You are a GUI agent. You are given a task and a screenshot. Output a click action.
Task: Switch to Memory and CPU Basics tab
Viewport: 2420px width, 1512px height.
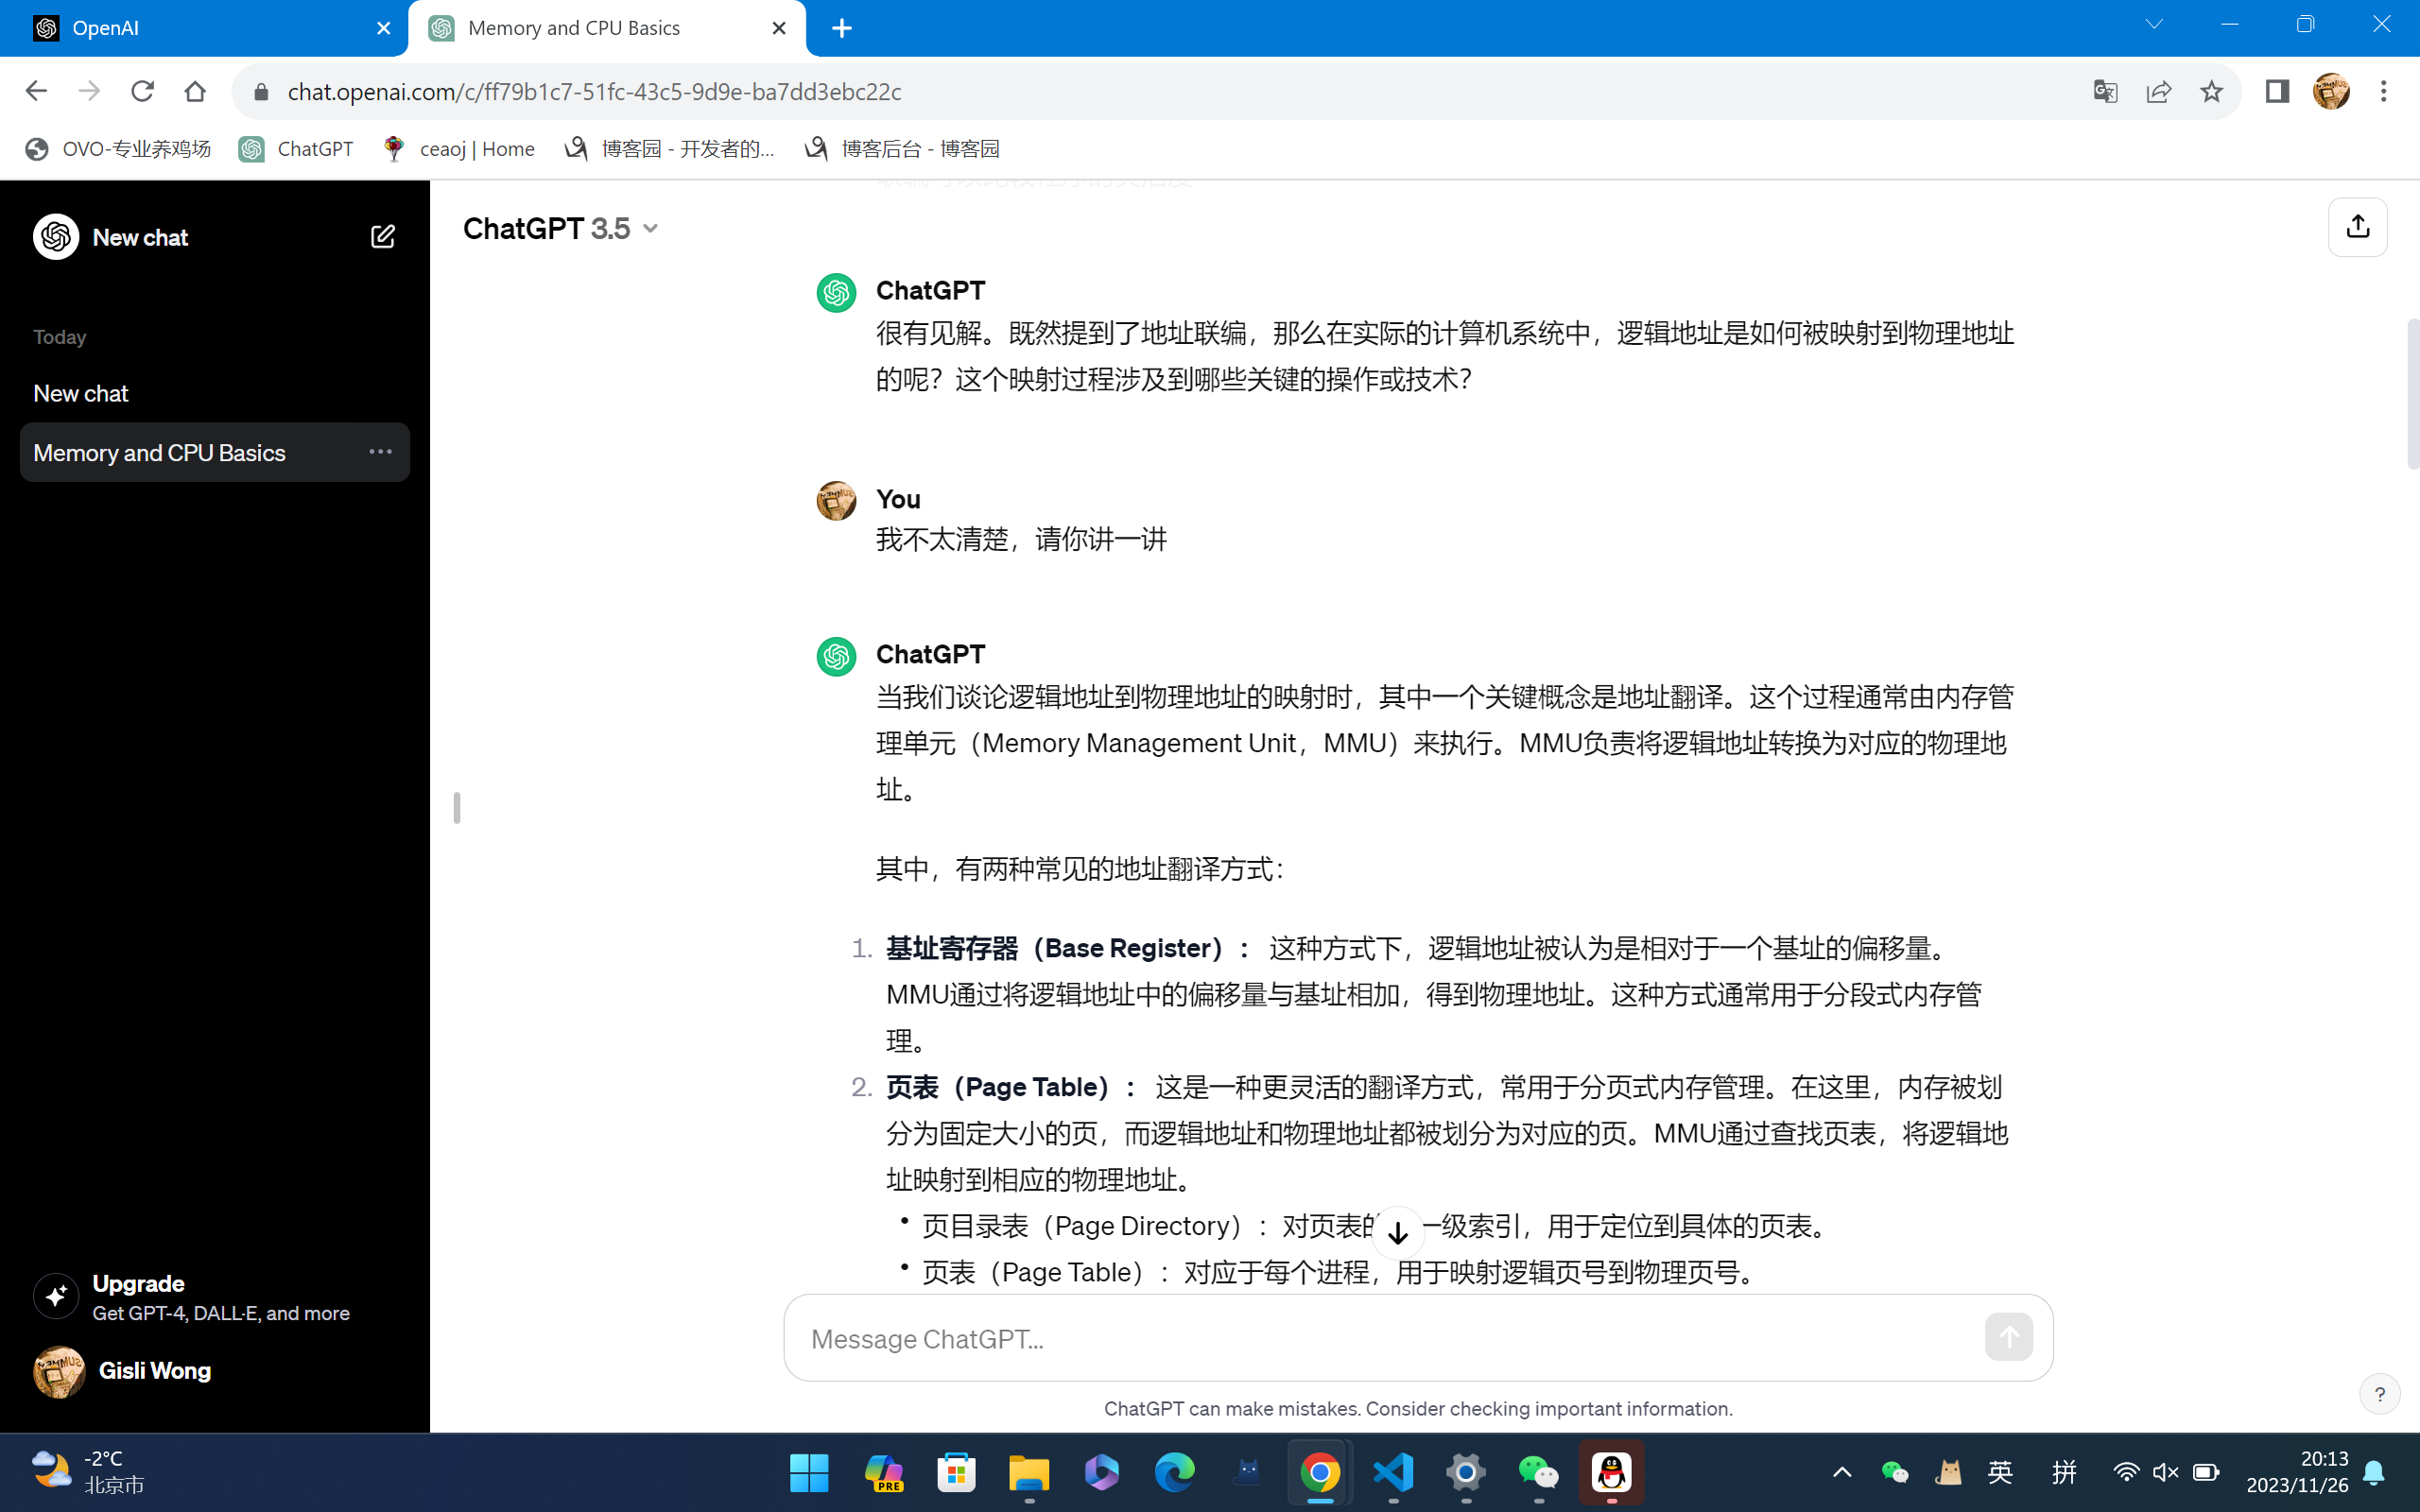click(607, 28)
